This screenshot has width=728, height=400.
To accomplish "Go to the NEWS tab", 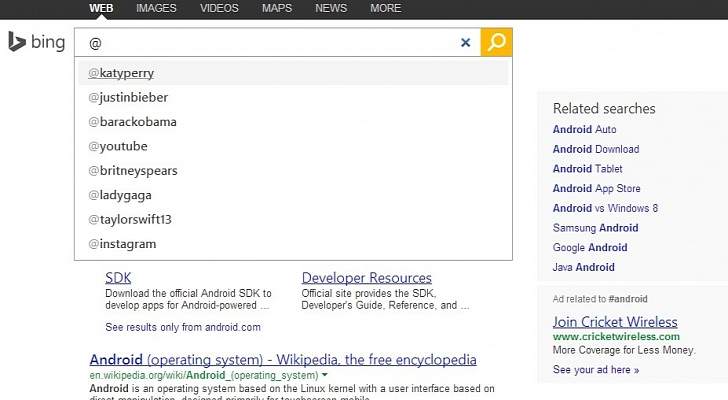I will coord(331,8).
